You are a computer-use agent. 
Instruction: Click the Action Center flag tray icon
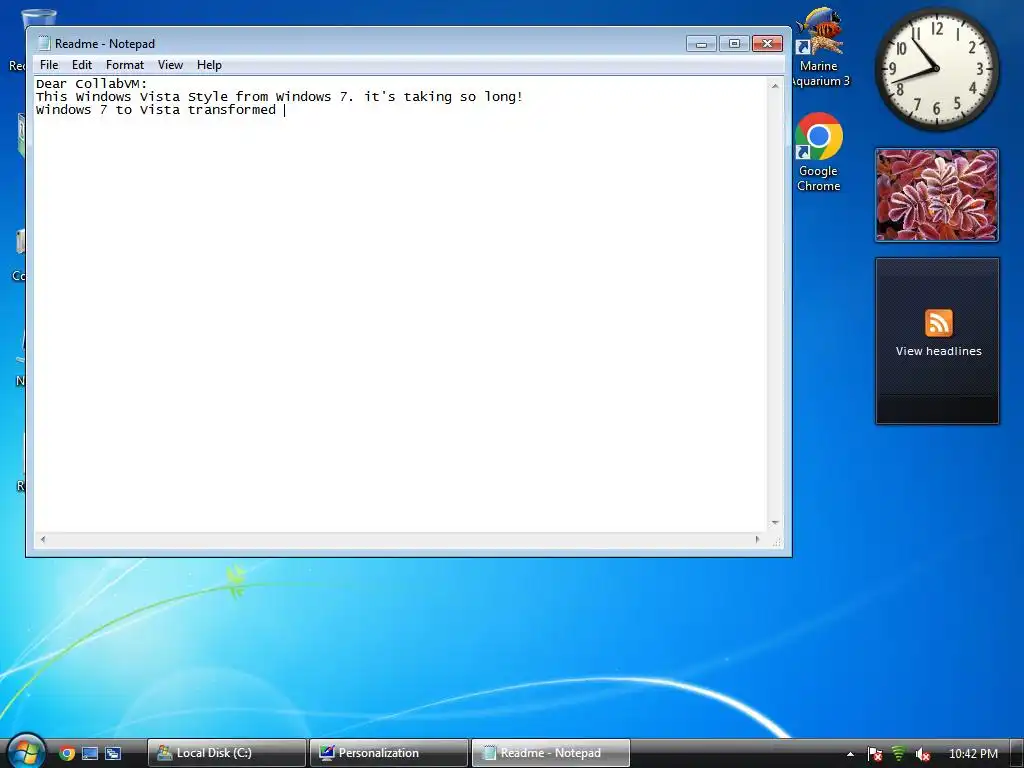point(874,754)
